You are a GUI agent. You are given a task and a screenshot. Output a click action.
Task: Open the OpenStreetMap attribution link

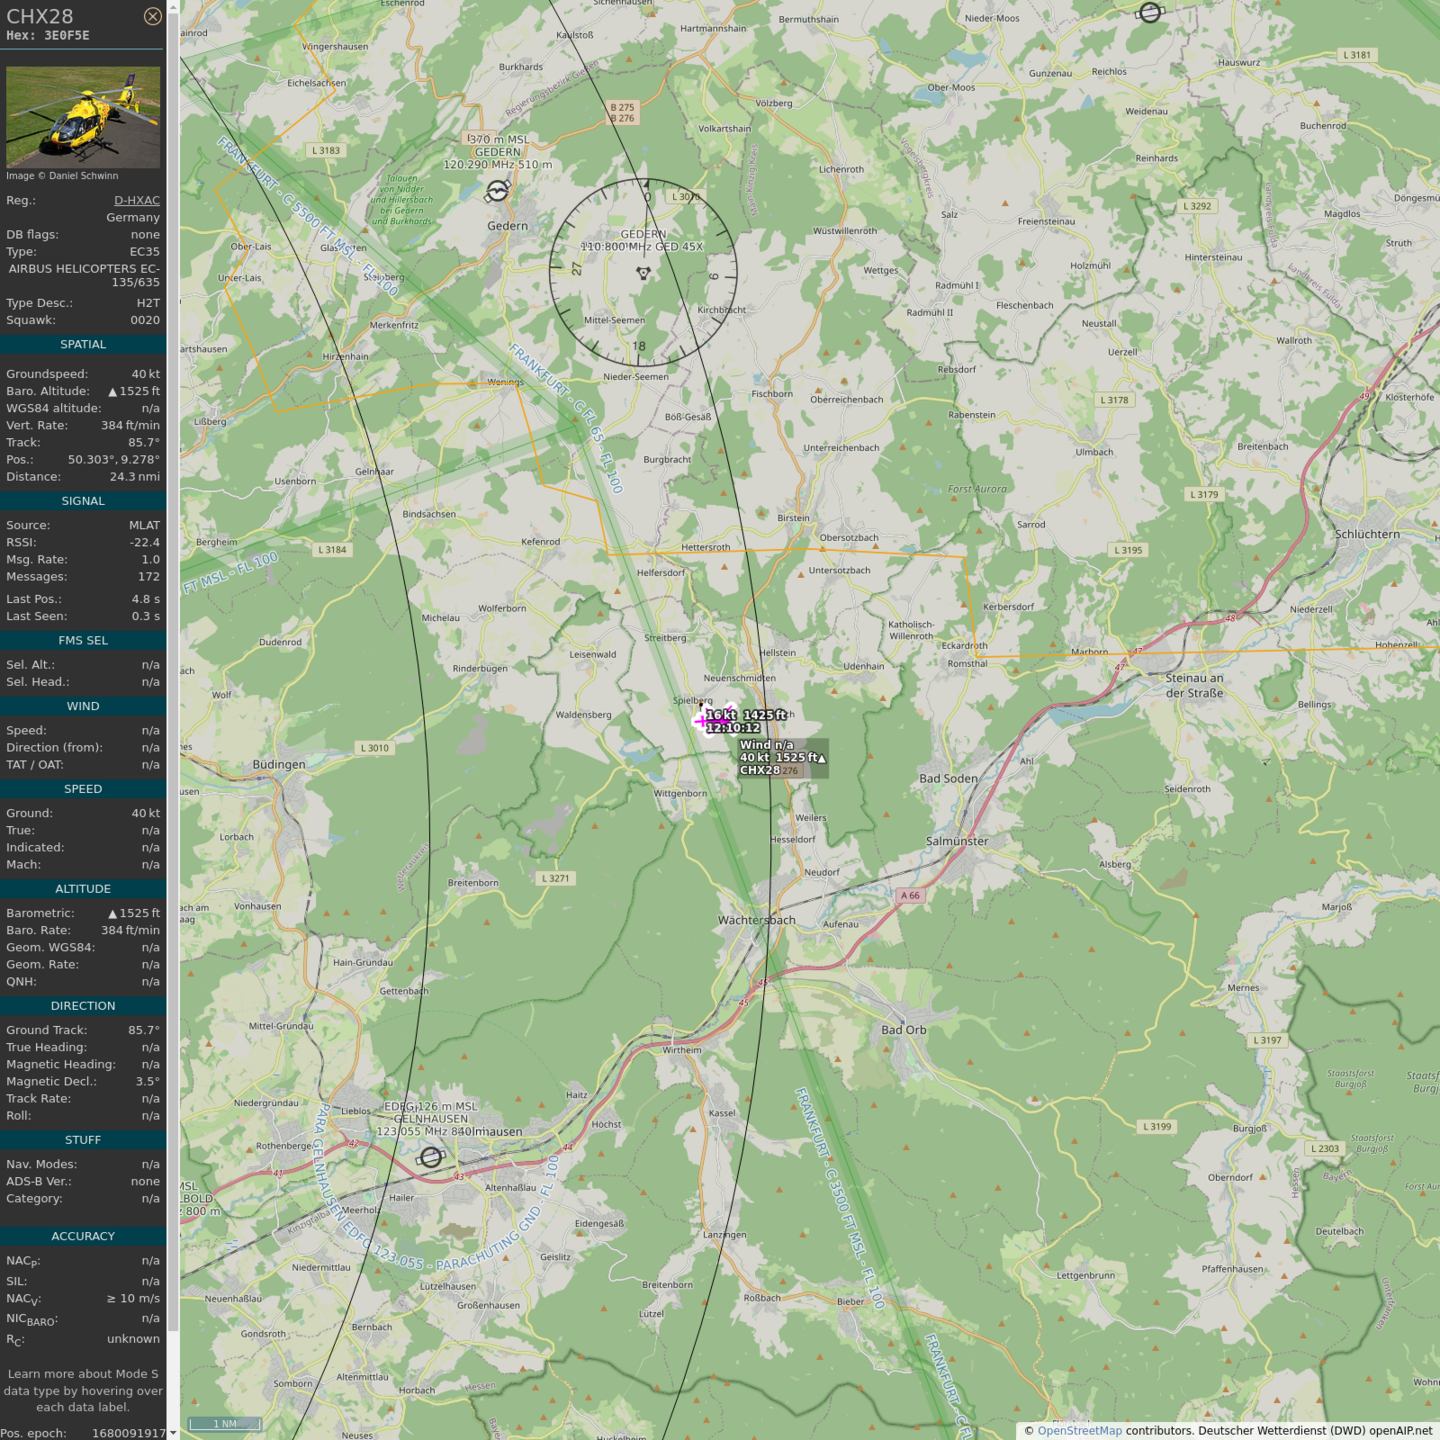pyautogui.click(x=1079, y=1430)
